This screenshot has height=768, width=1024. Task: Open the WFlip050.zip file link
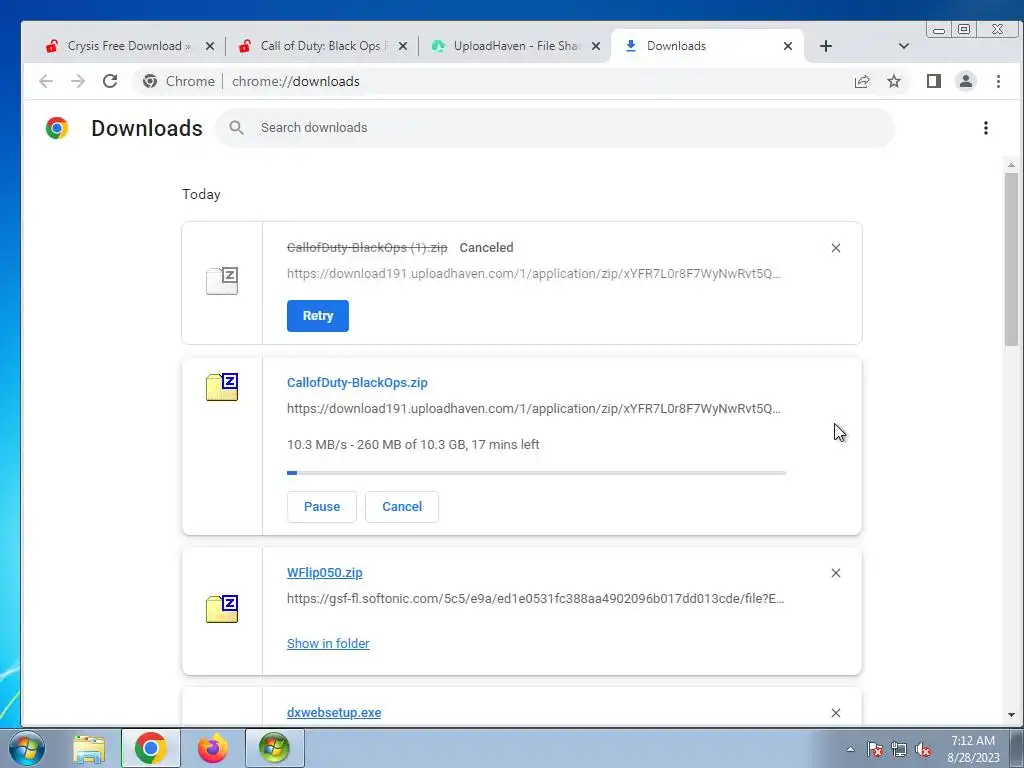325,573
